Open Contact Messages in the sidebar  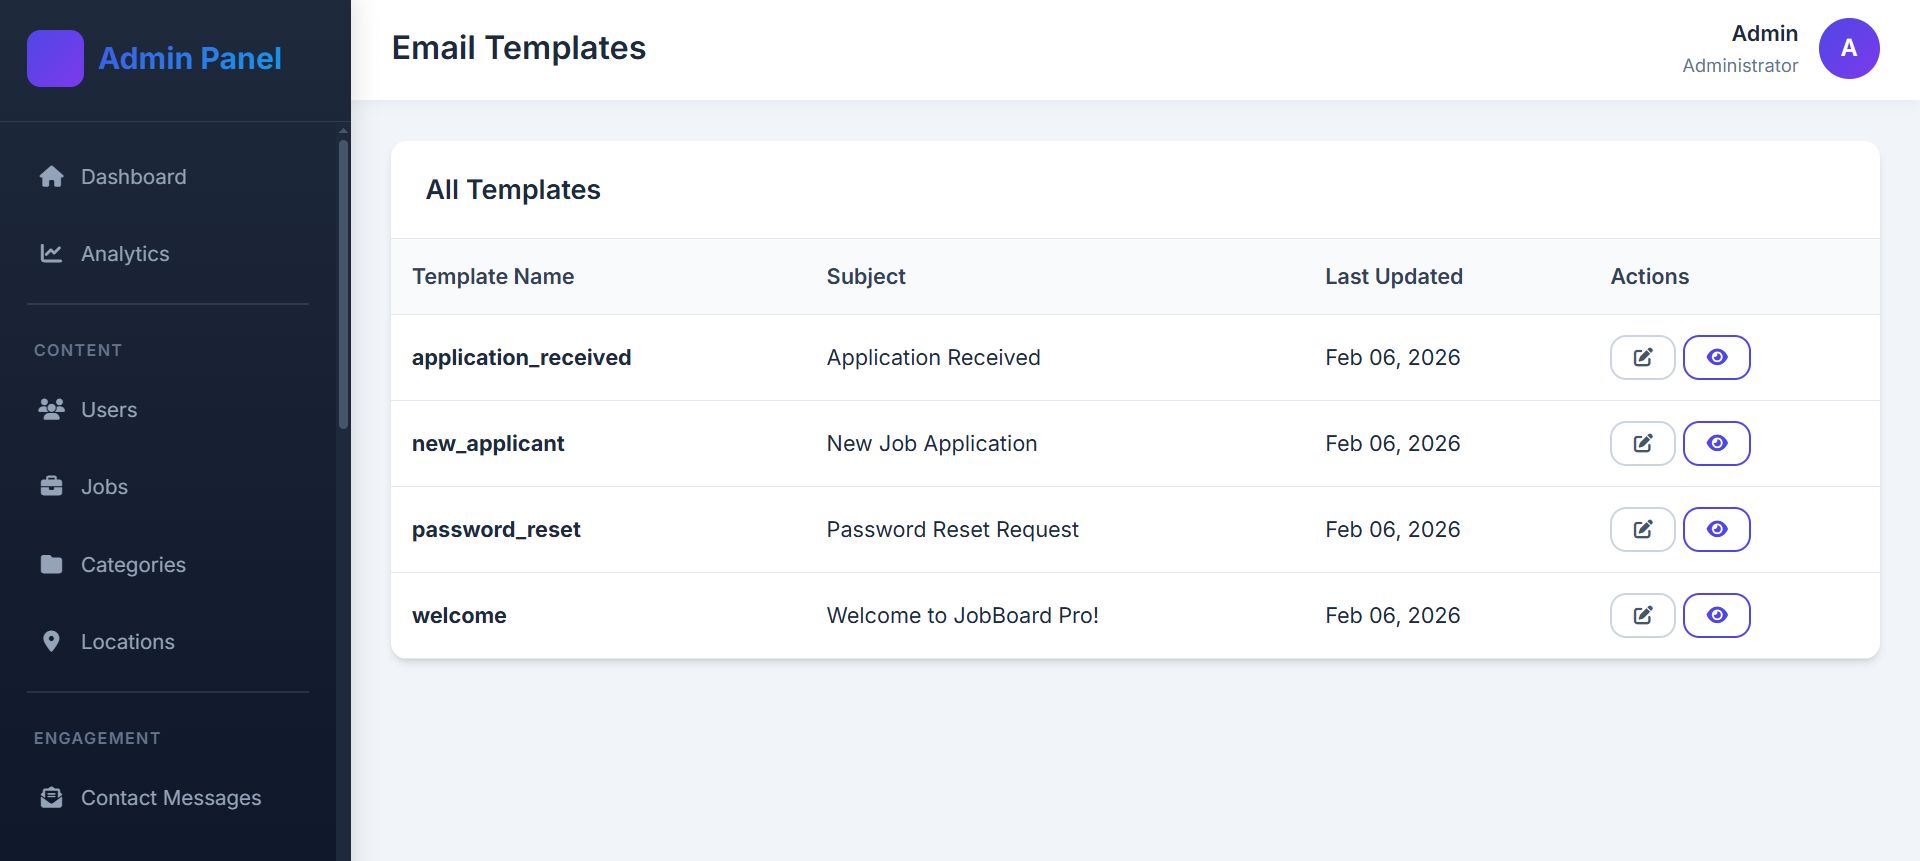click(170, 798)
